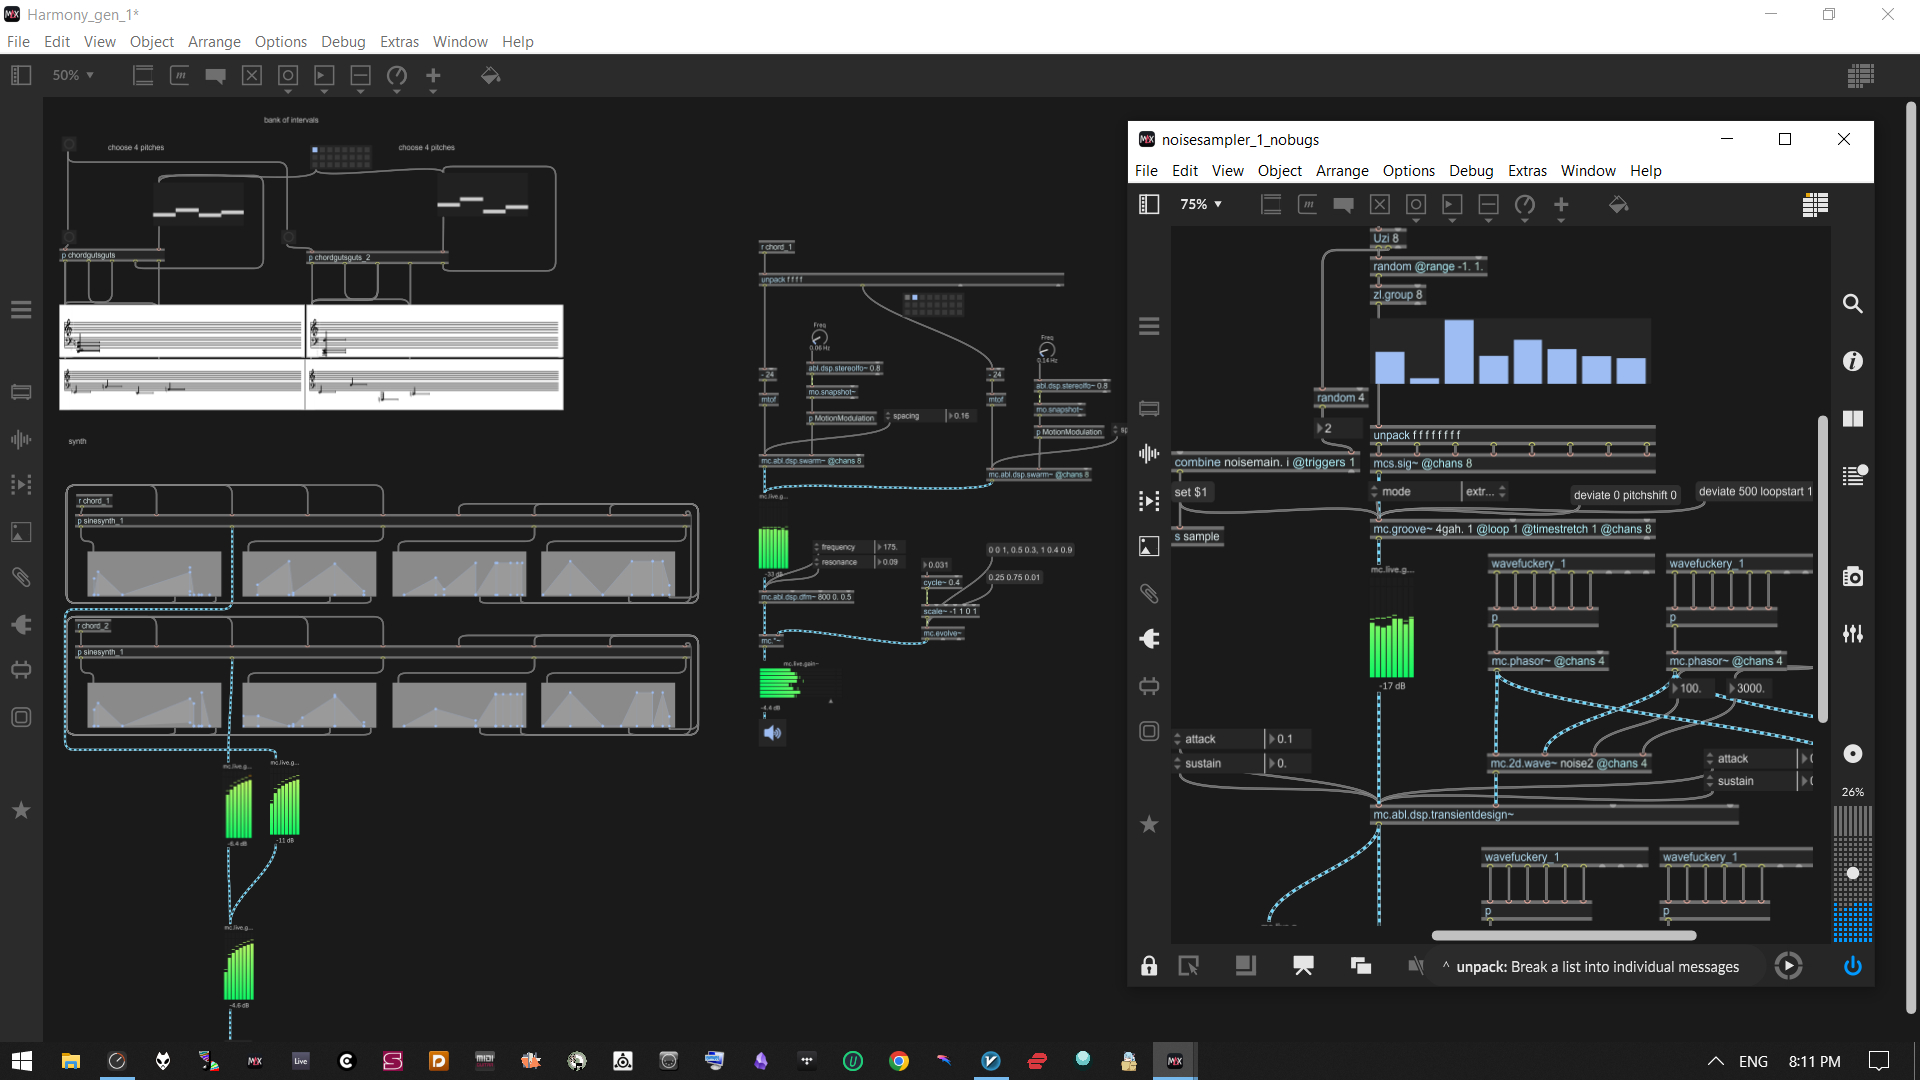
Task: Click paint bucket format icon in noisesampler toolbar
Action: [1618, 205]
